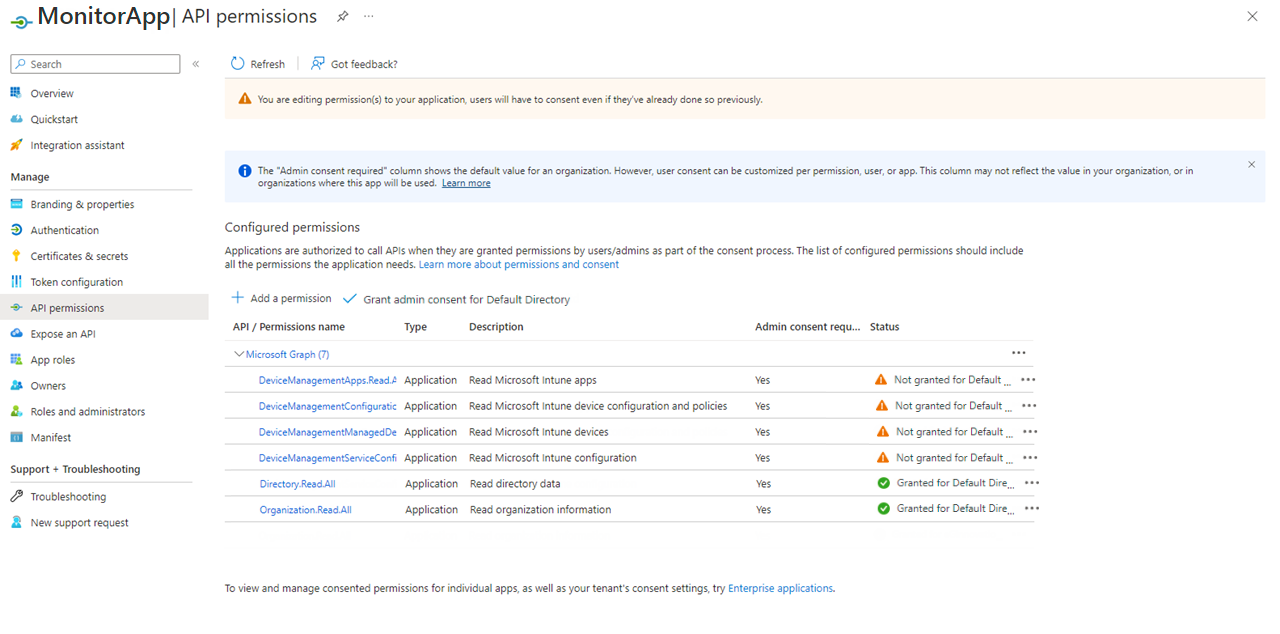Click the warning icon on DeviceManagementApps row
The image size is (1280, 634).
[x=881, y=380]
